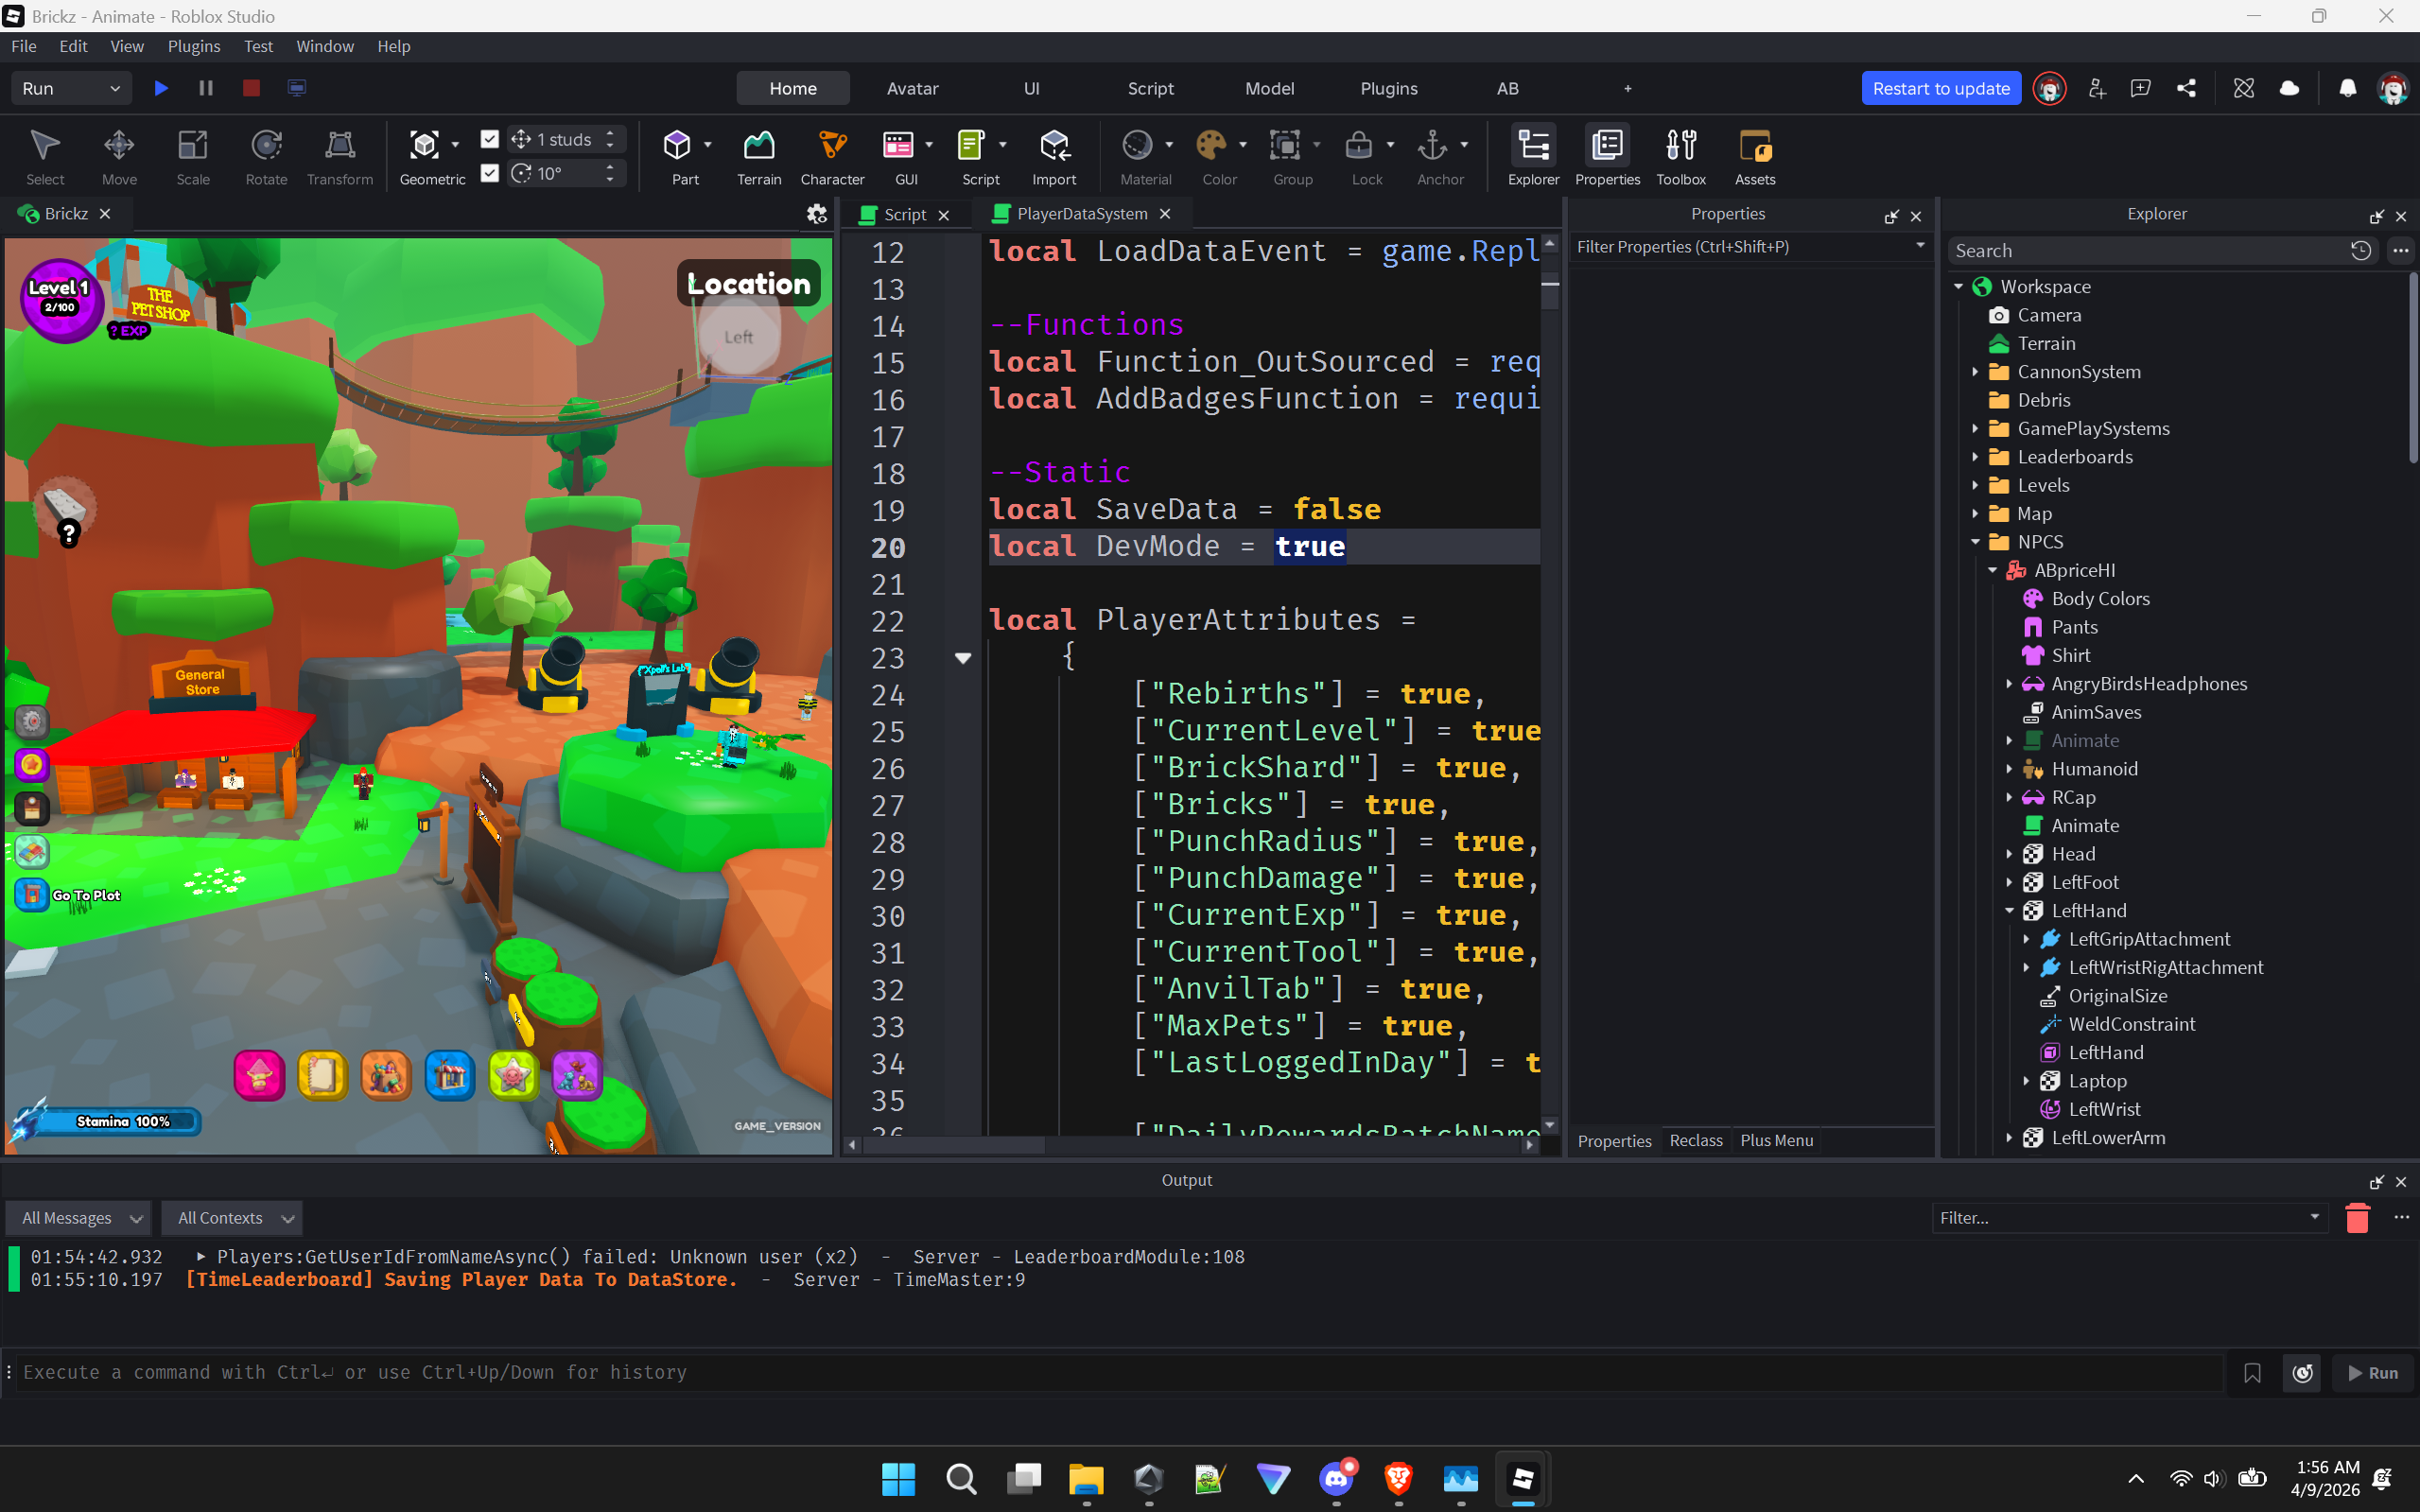Click the Explorer search history icon
Viewport: 2420px width, 1512px height.
click(2361, 251)
